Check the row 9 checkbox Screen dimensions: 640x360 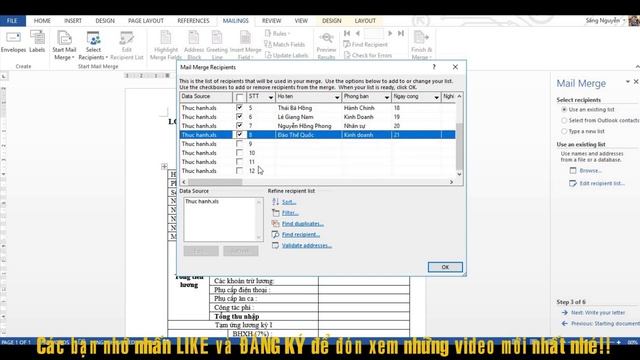tap(239, 144)
